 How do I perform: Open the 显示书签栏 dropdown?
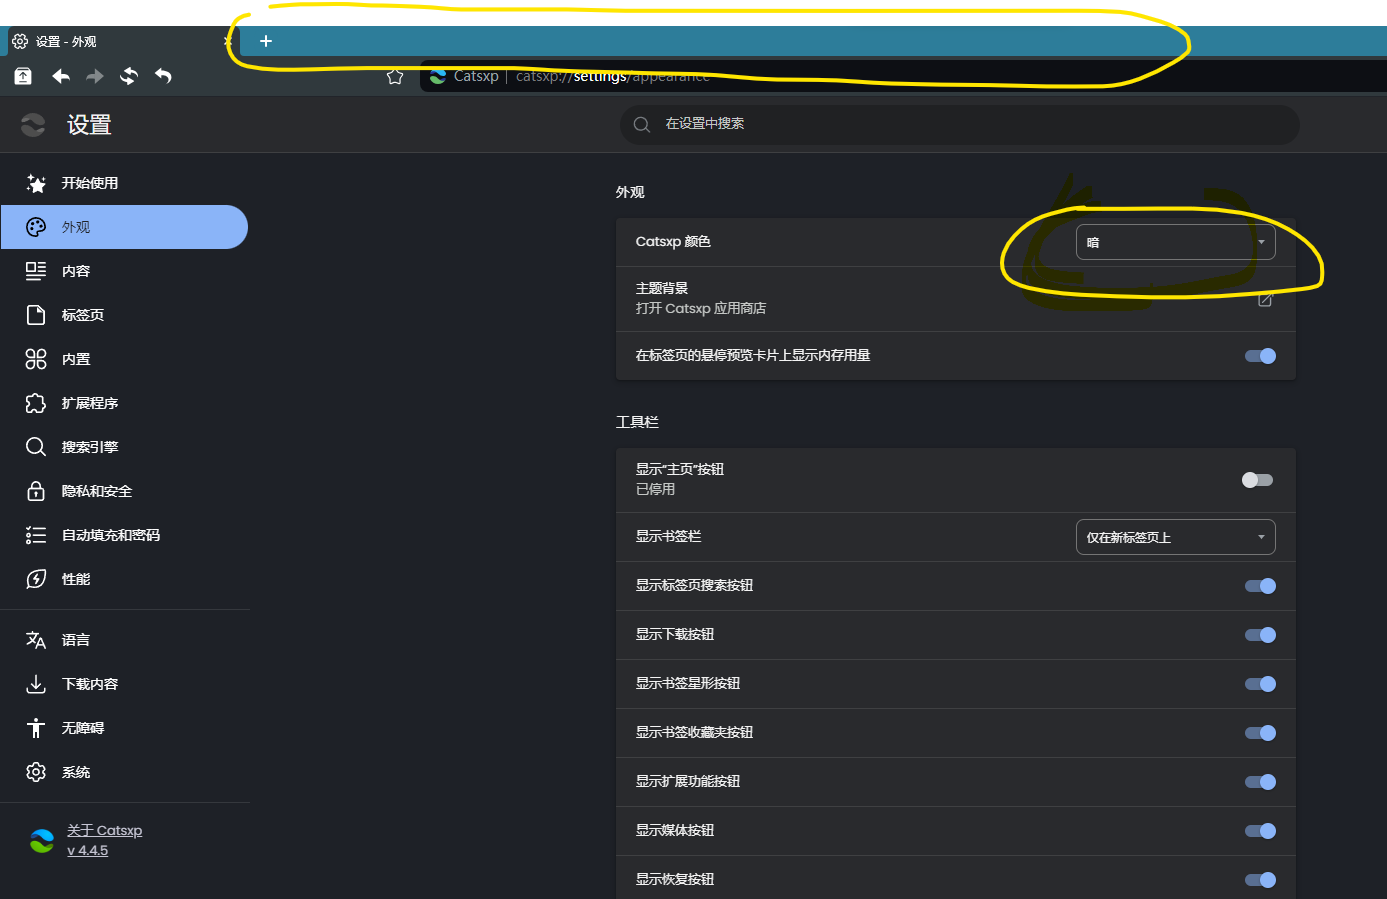1175,537
